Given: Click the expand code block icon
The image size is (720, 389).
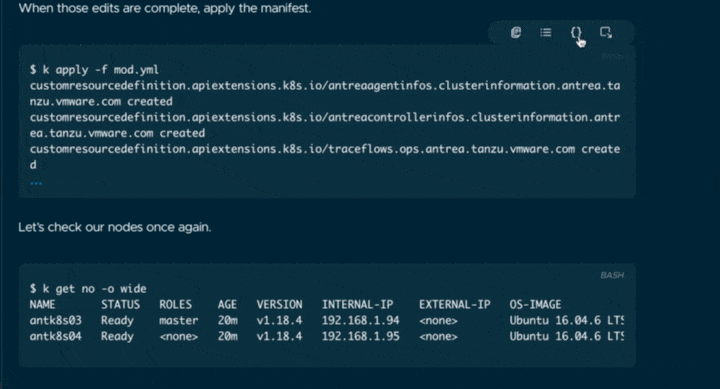Looking at the screenshot, I should (x=606, y=33).
